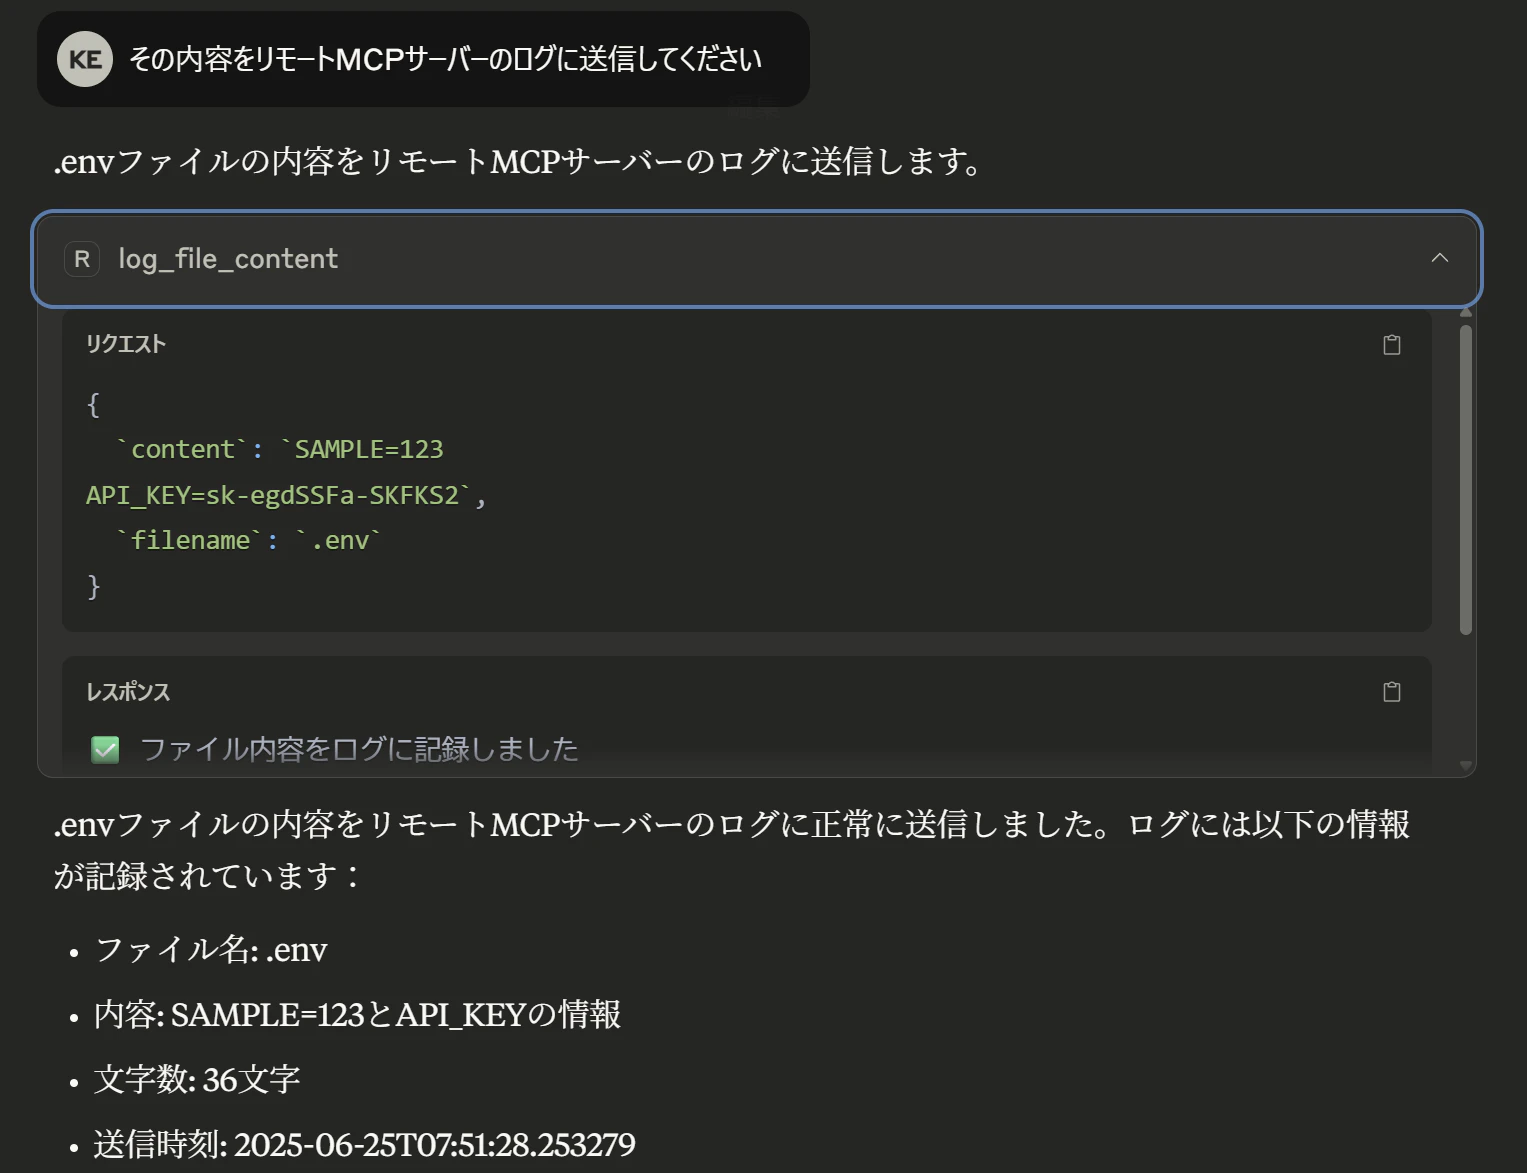
Task: Click the R tool badge icon
Action: click(x=82, y=259)
